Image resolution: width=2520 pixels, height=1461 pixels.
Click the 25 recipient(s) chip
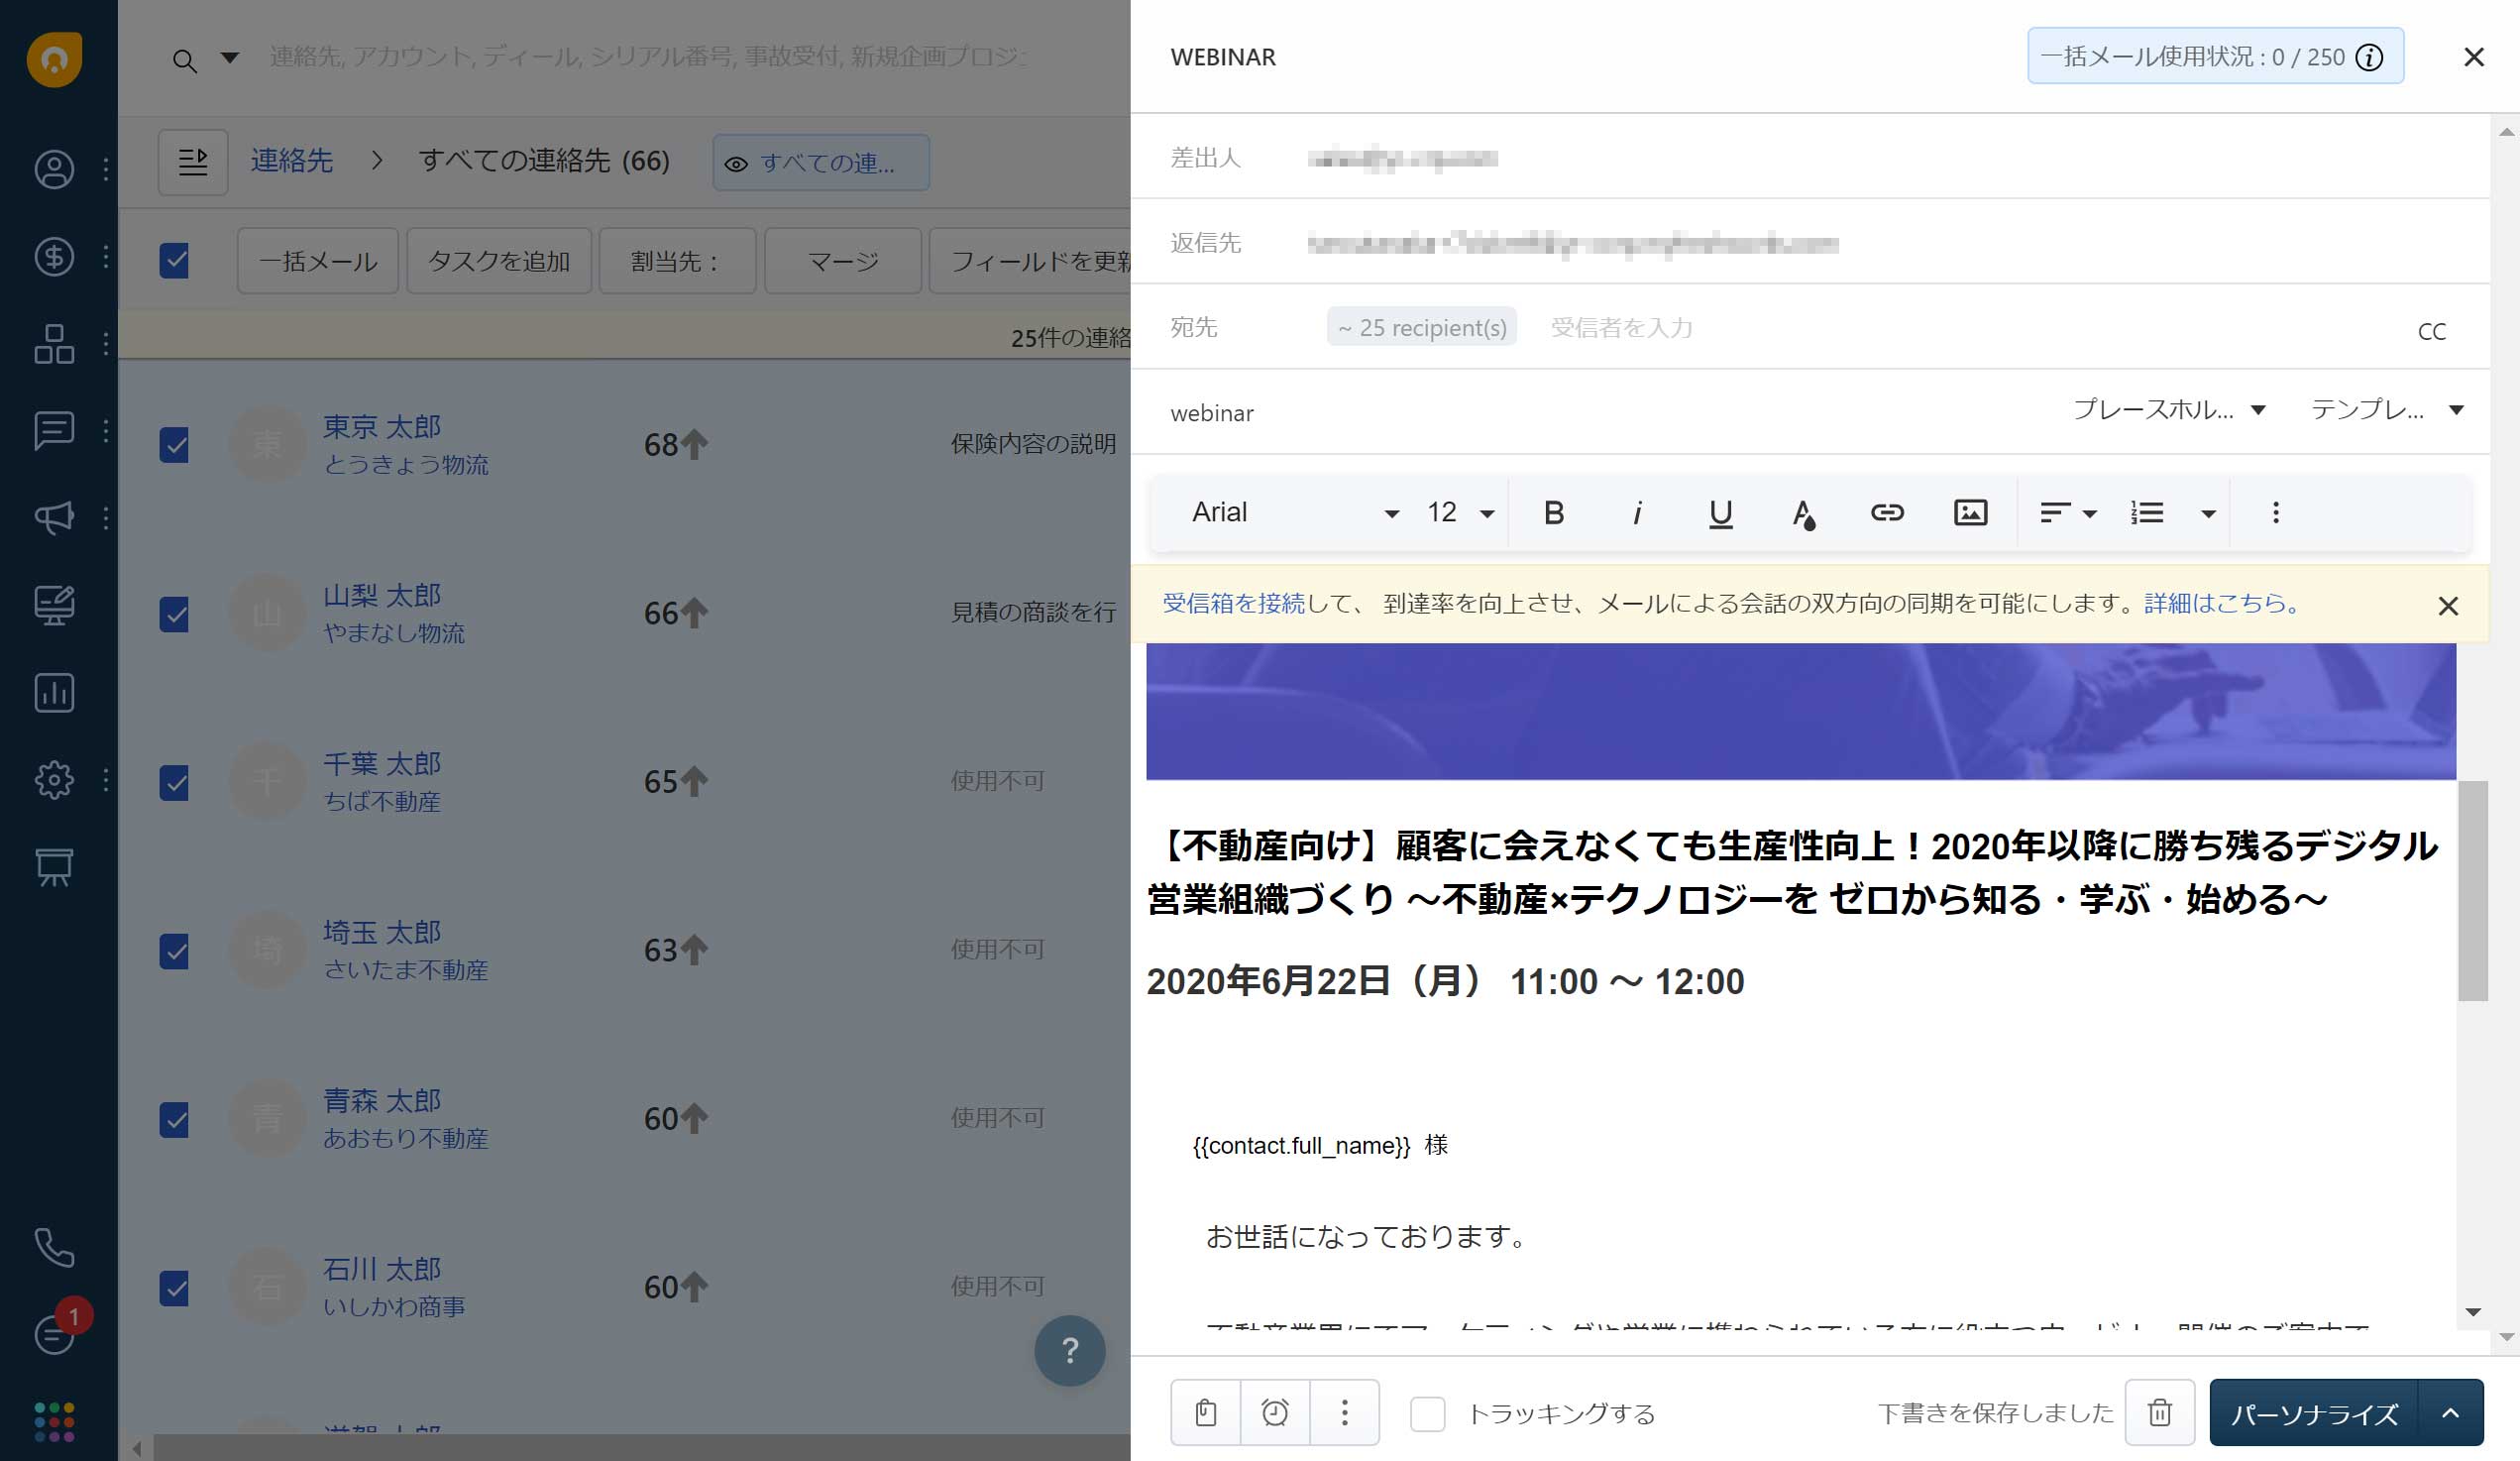pos(1421,327)
